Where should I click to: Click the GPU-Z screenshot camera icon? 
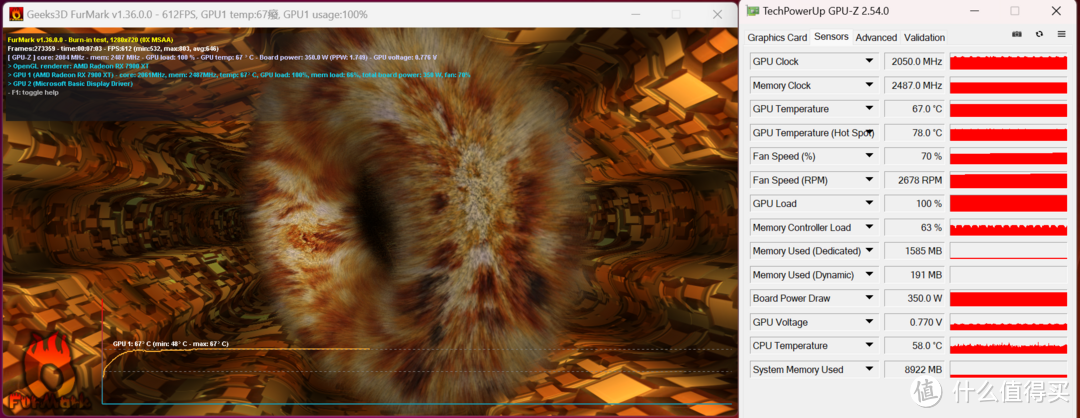pos(1017,34)
